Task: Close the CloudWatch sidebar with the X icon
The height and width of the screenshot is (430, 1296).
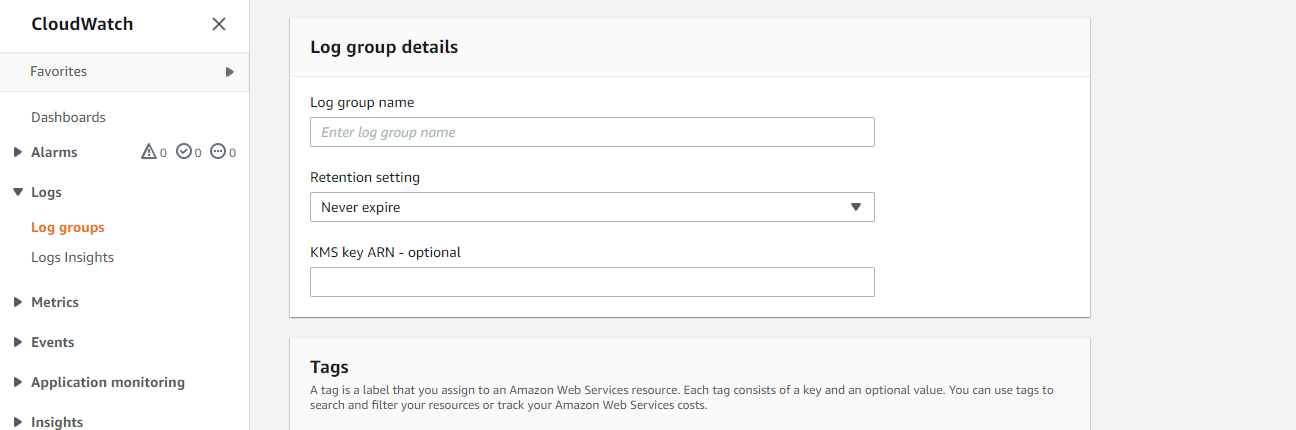Action: (219, 24)
